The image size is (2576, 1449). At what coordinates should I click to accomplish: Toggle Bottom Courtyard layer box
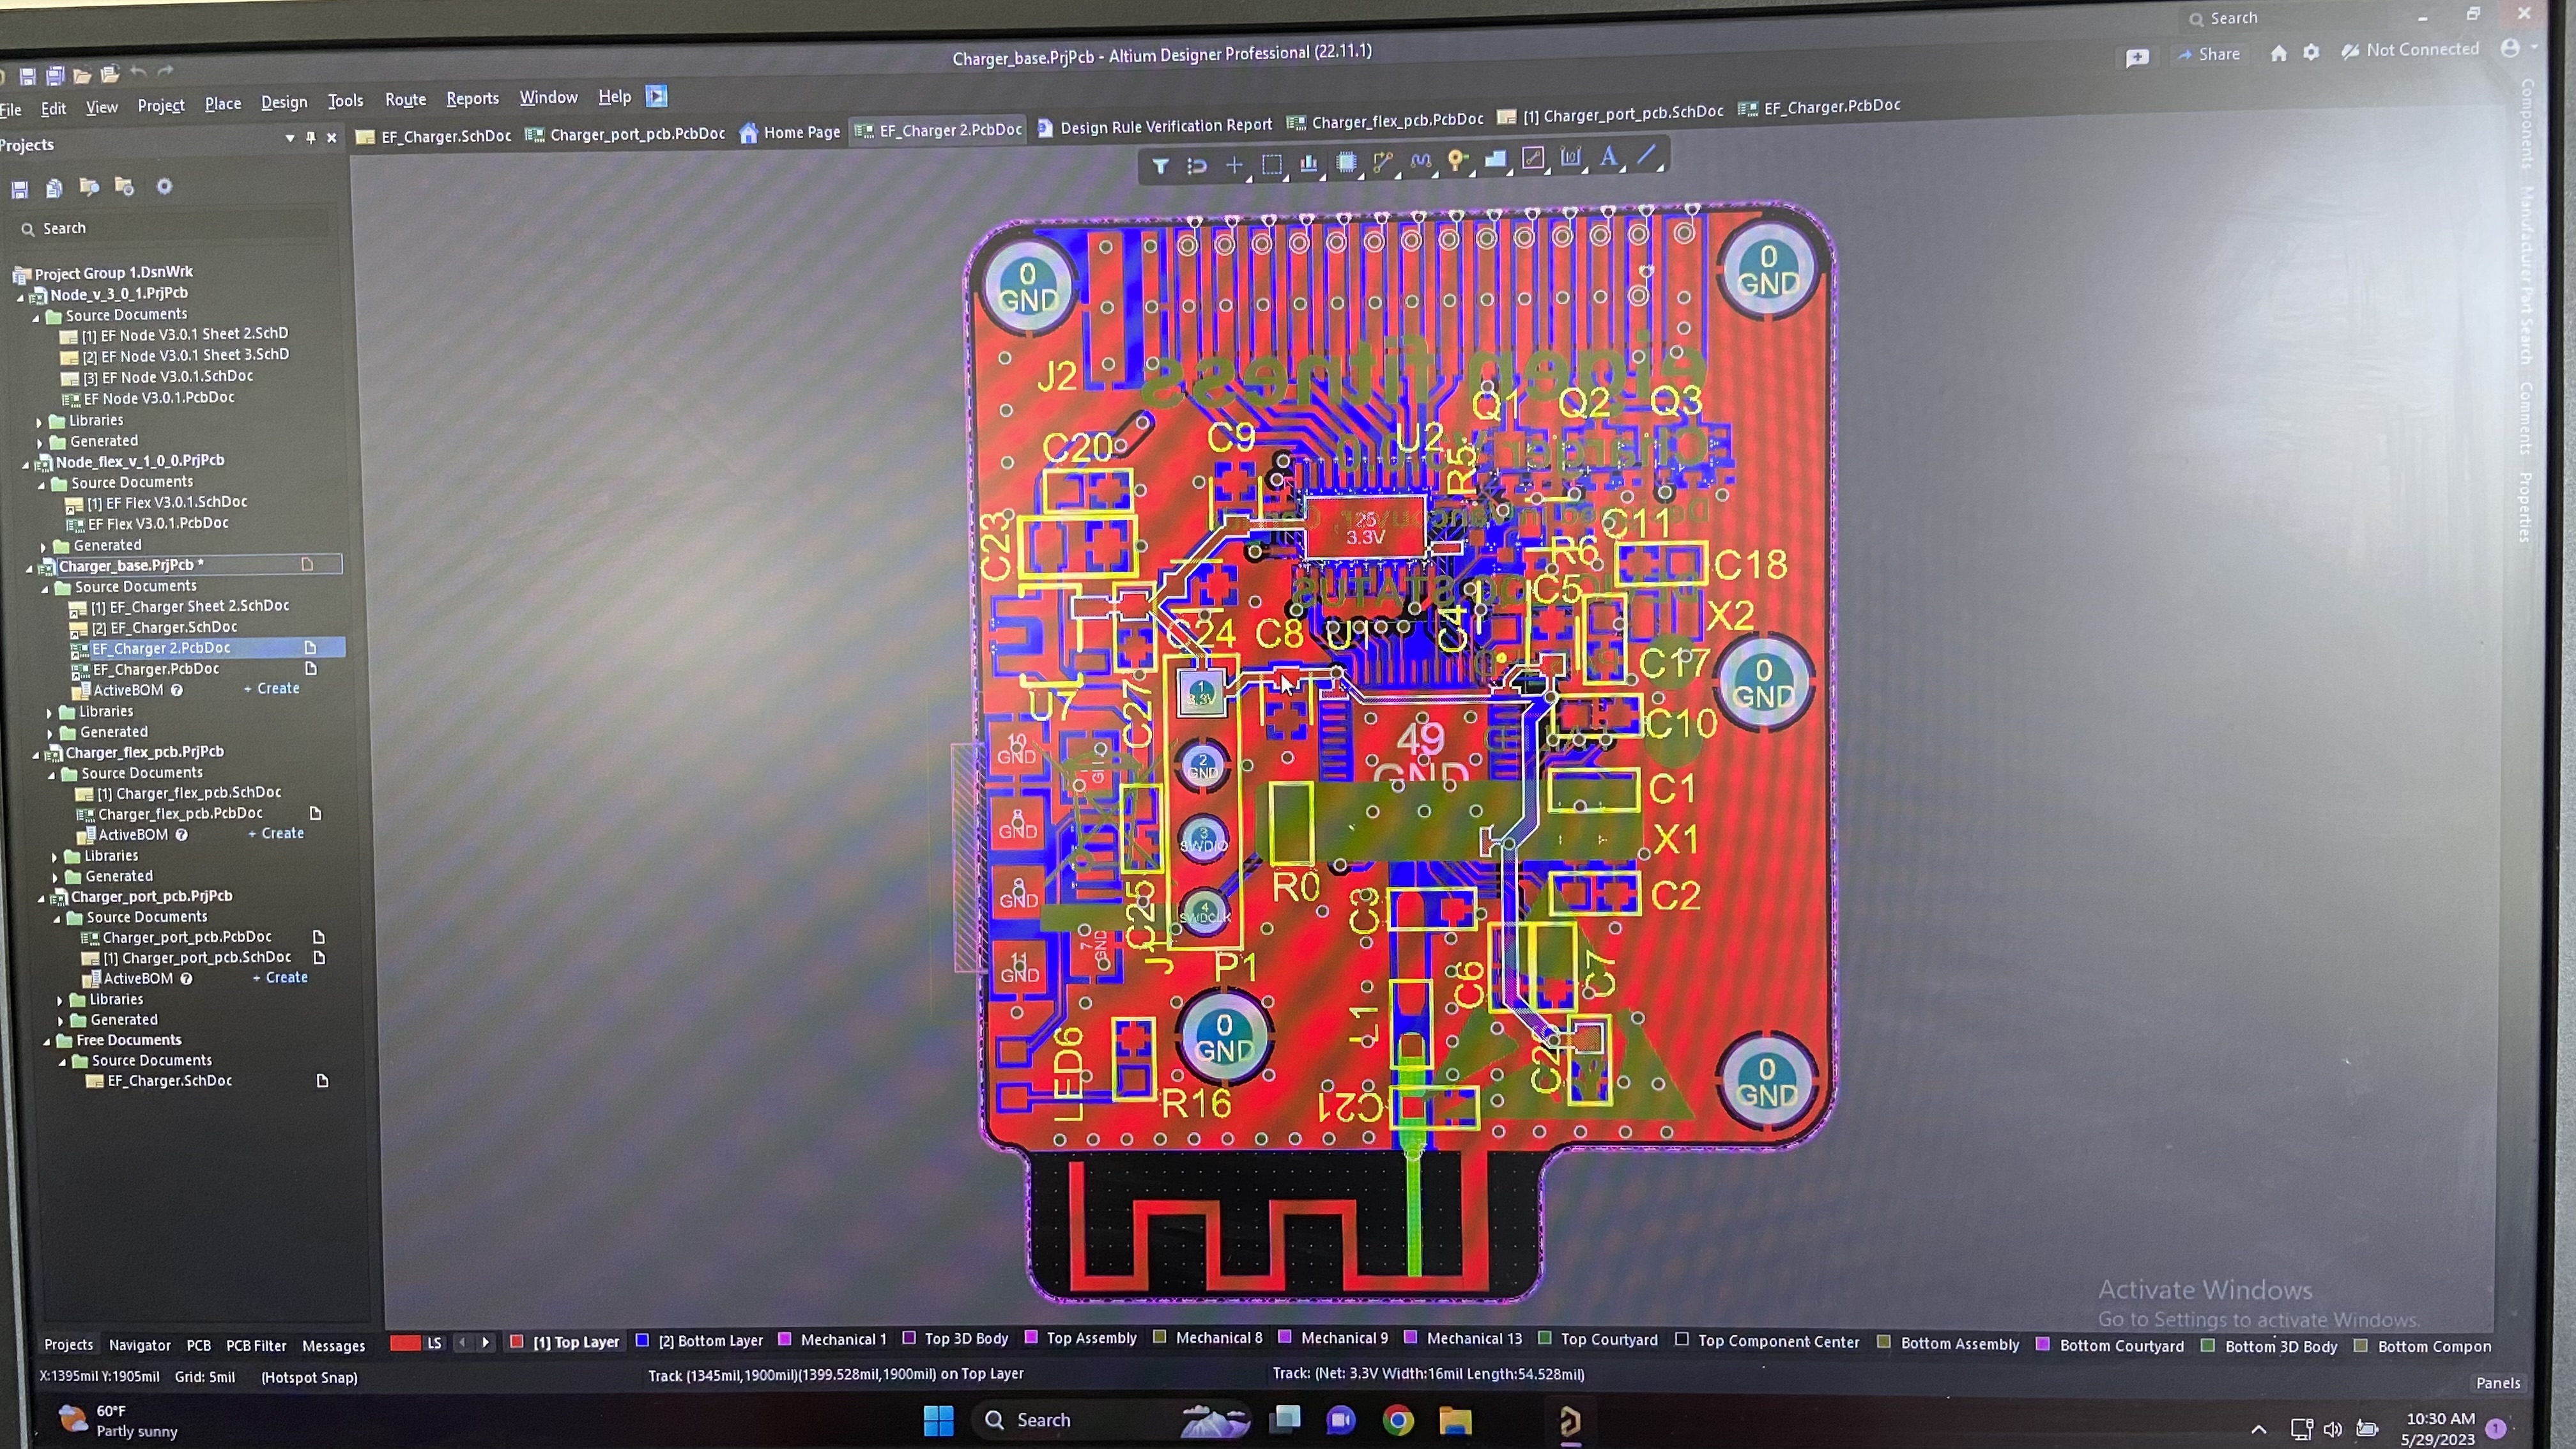(x=2043, y=1344)
